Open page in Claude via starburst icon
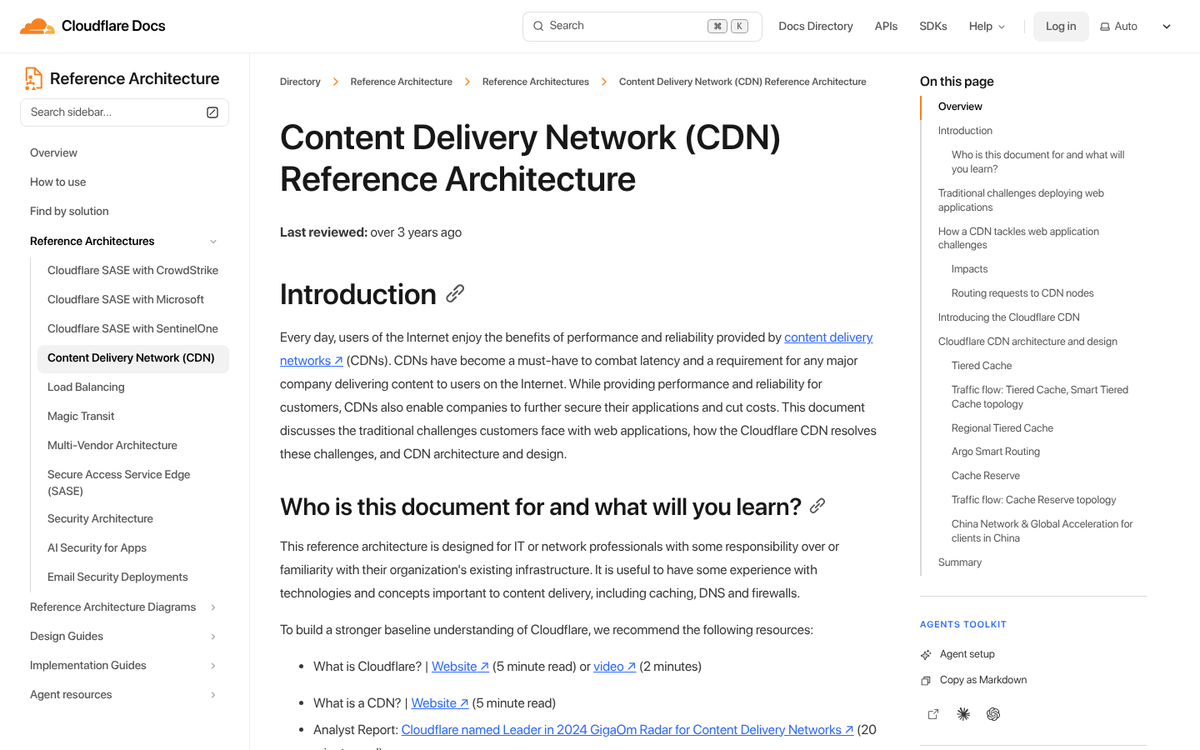 963,714
